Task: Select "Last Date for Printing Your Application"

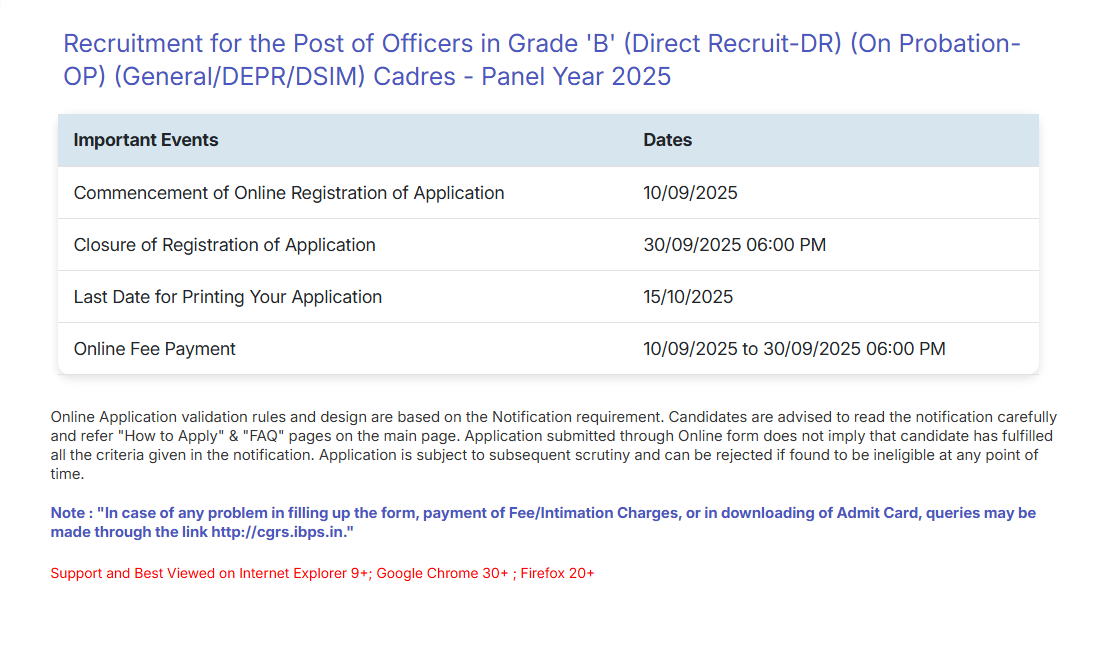Action: coord(228,297)
